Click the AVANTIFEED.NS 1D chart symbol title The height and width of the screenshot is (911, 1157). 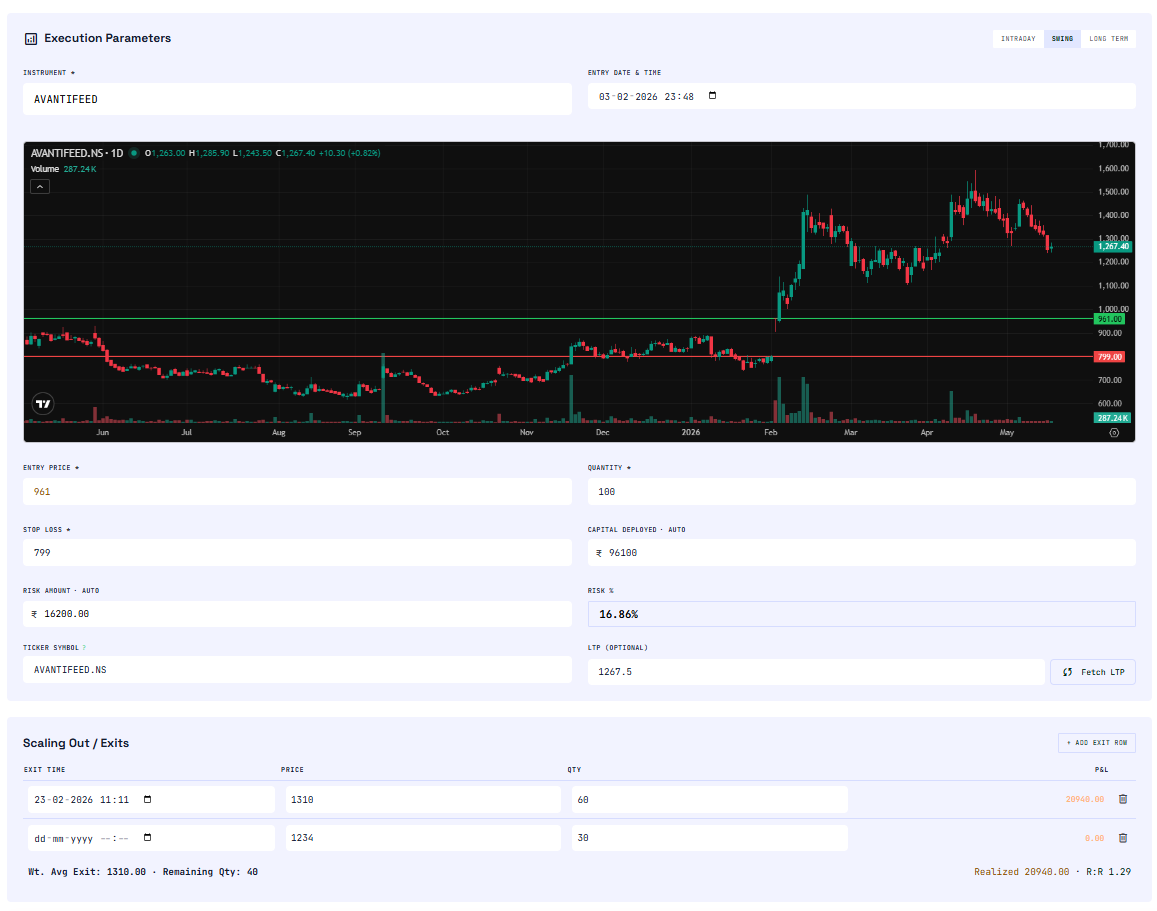(77, 153)
